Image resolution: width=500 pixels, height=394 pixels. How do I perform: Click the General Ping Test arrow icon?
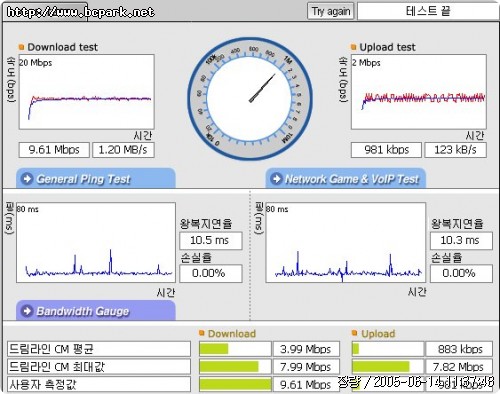pyautogui.click(x=27, y=179)
